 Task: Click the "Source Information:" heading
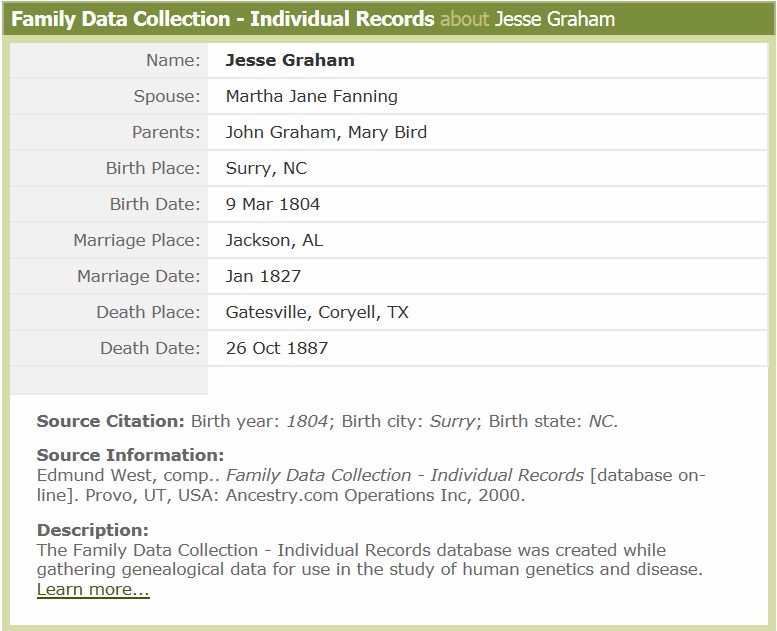pyautogui.click(x=130, y=456)
